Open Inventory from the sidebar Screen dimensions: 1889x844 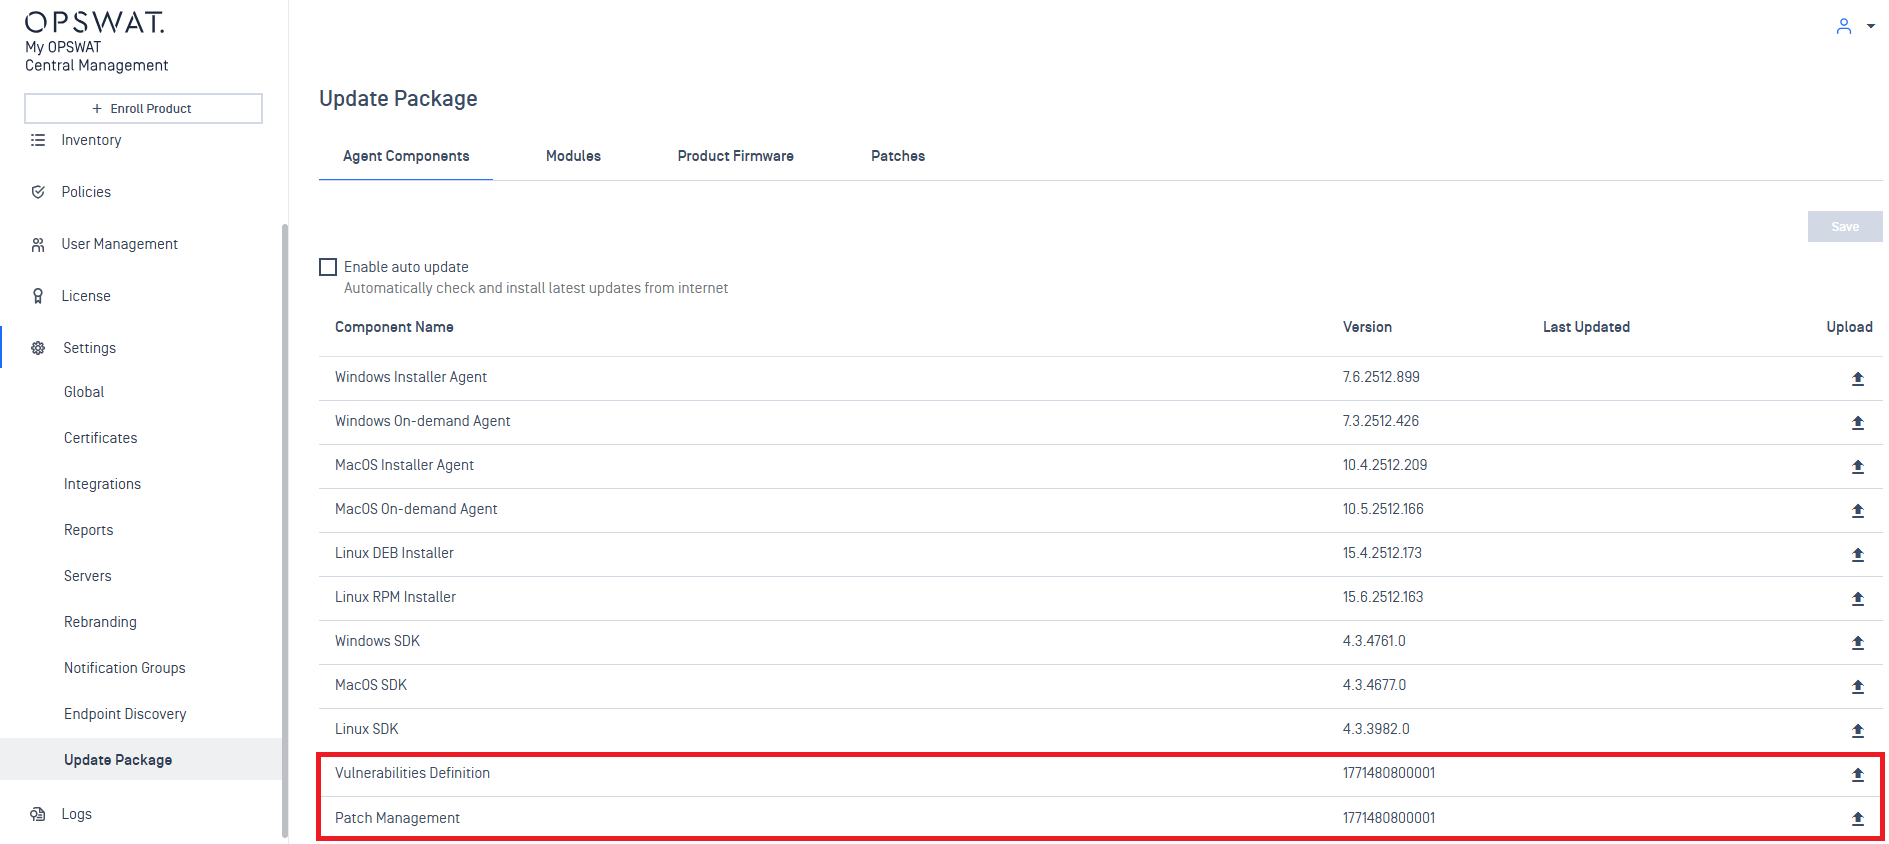pyautogui.click(x=91, y=140)
